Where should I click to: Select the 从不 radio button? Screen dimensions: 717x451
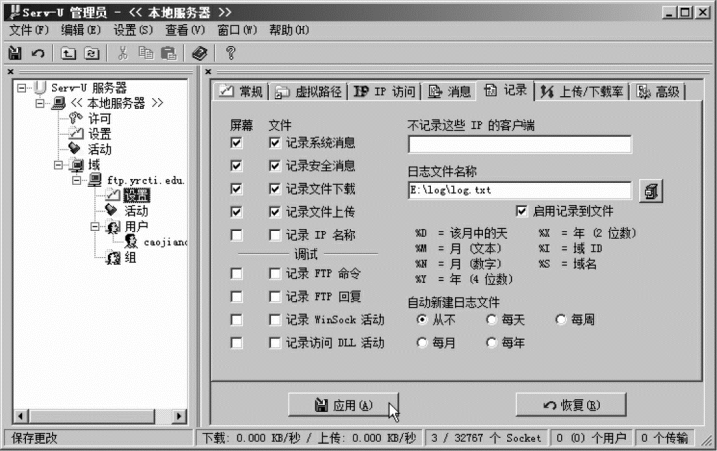(x=422, y=319)
